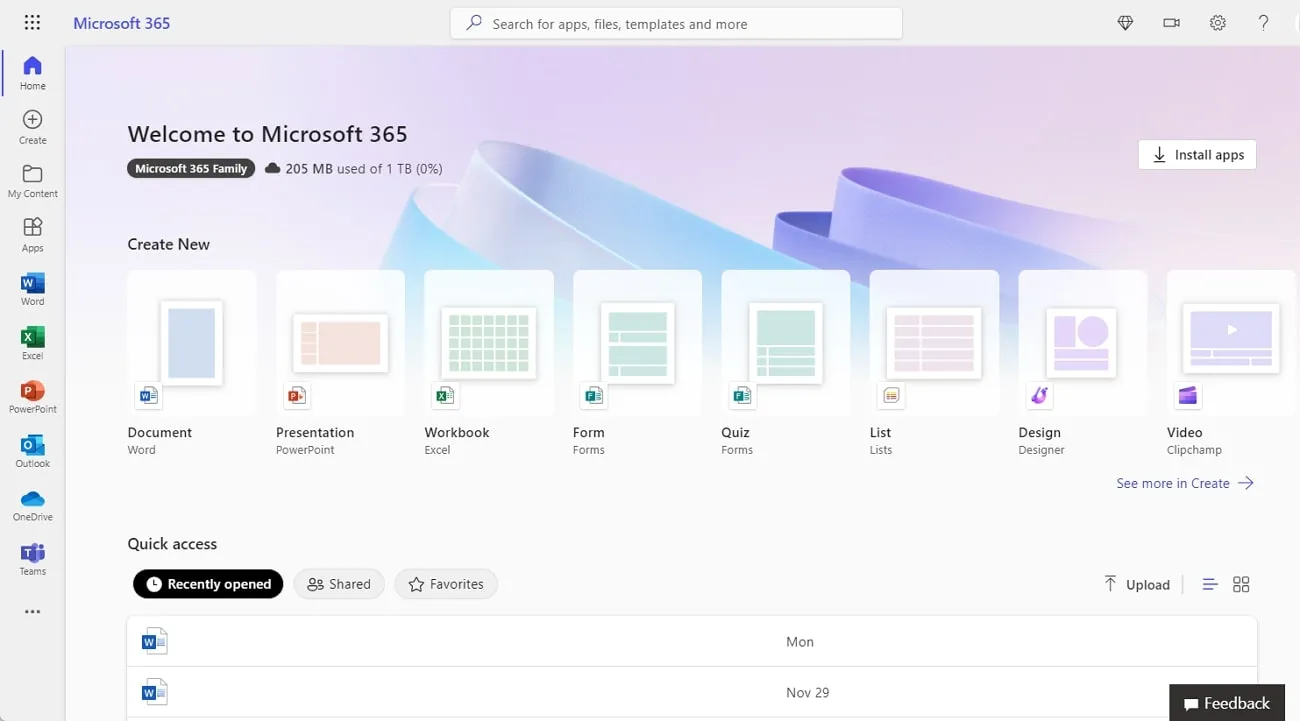Screen dimensions: 1300x721
Task: Open Outlook from the left sidebar
Action: (x=32, y=450)
